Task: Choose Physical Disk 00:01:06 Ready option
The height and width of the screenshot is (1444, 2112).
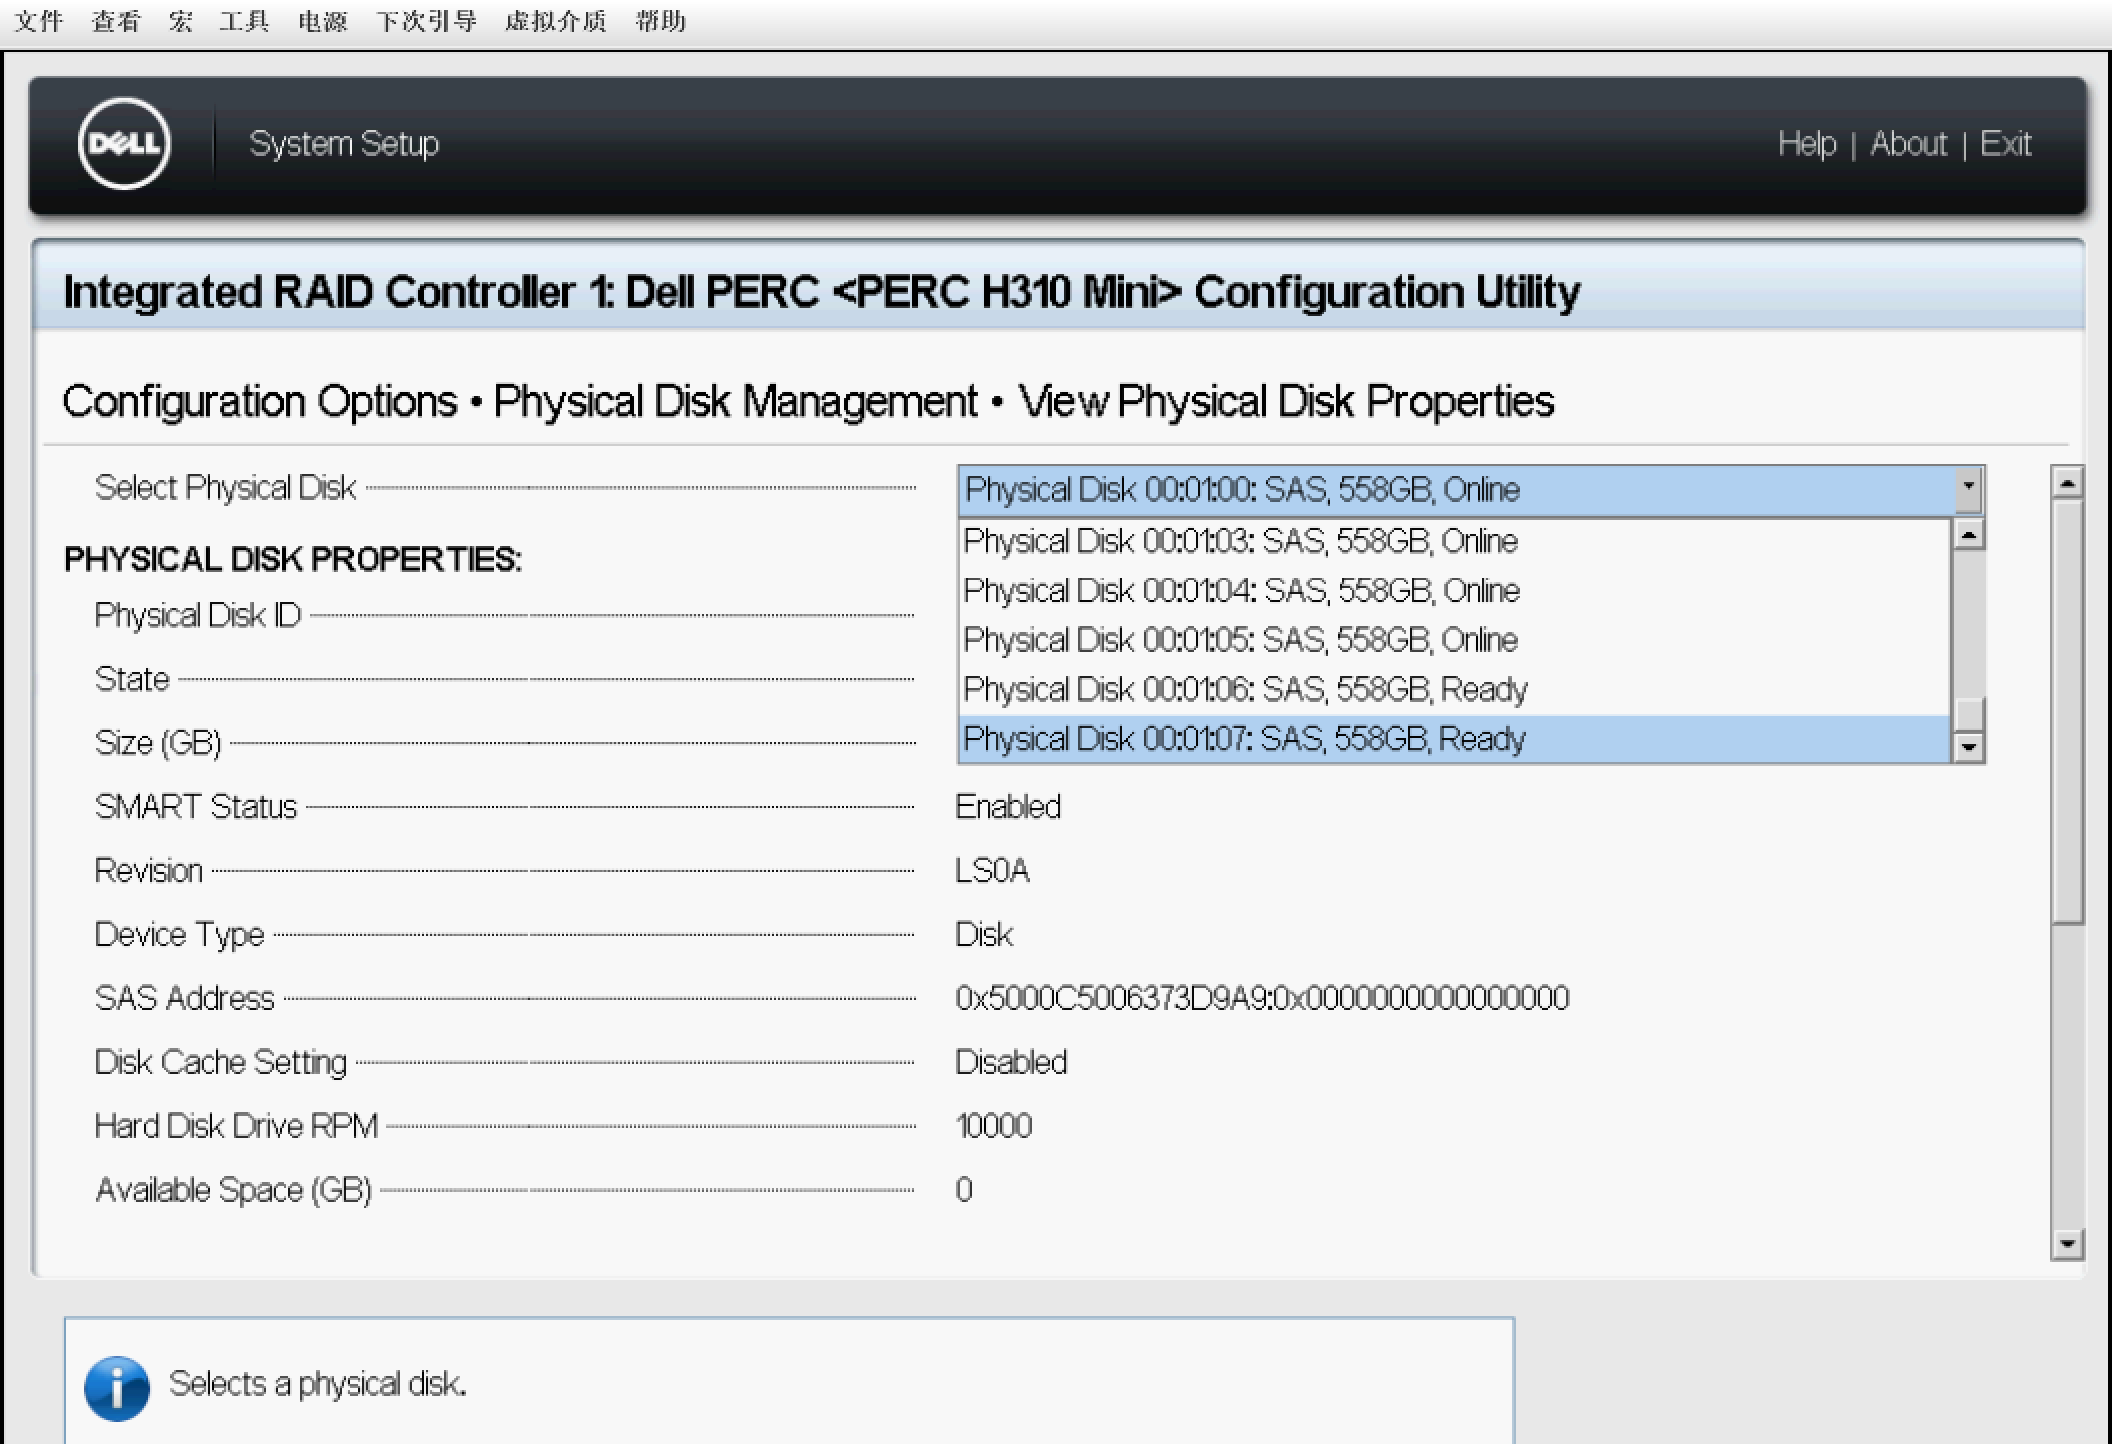Action: (x=1245, y=689)
